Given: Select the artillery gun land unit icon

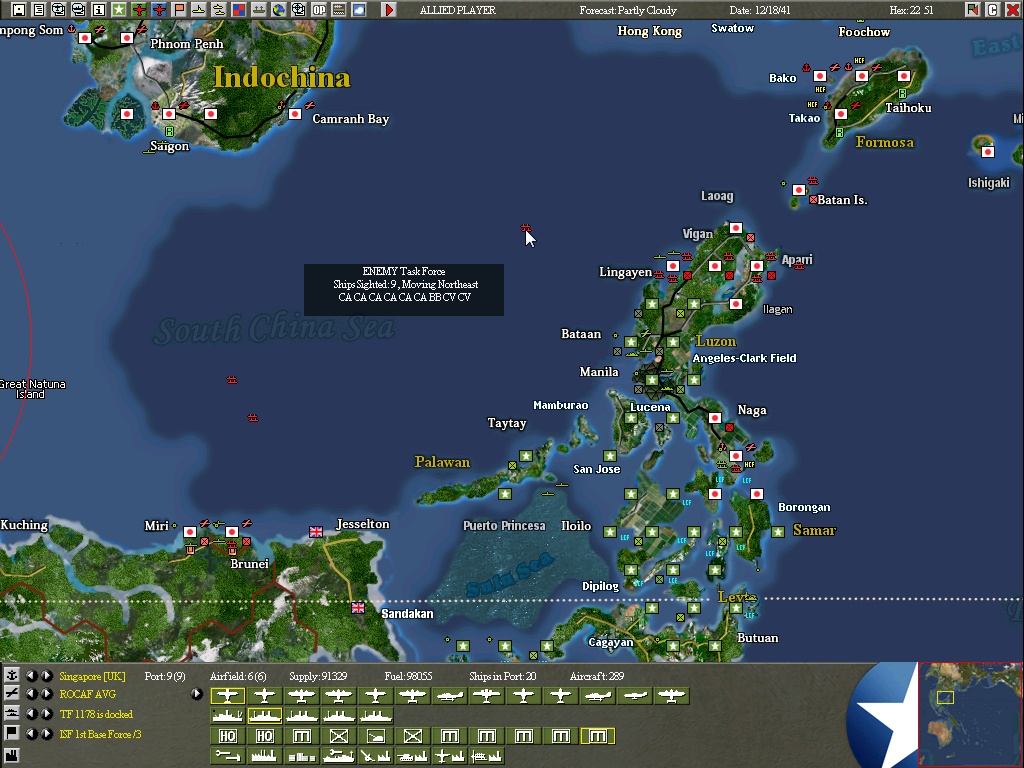Looking at the screenshot, I should click(x=376, y=737).
